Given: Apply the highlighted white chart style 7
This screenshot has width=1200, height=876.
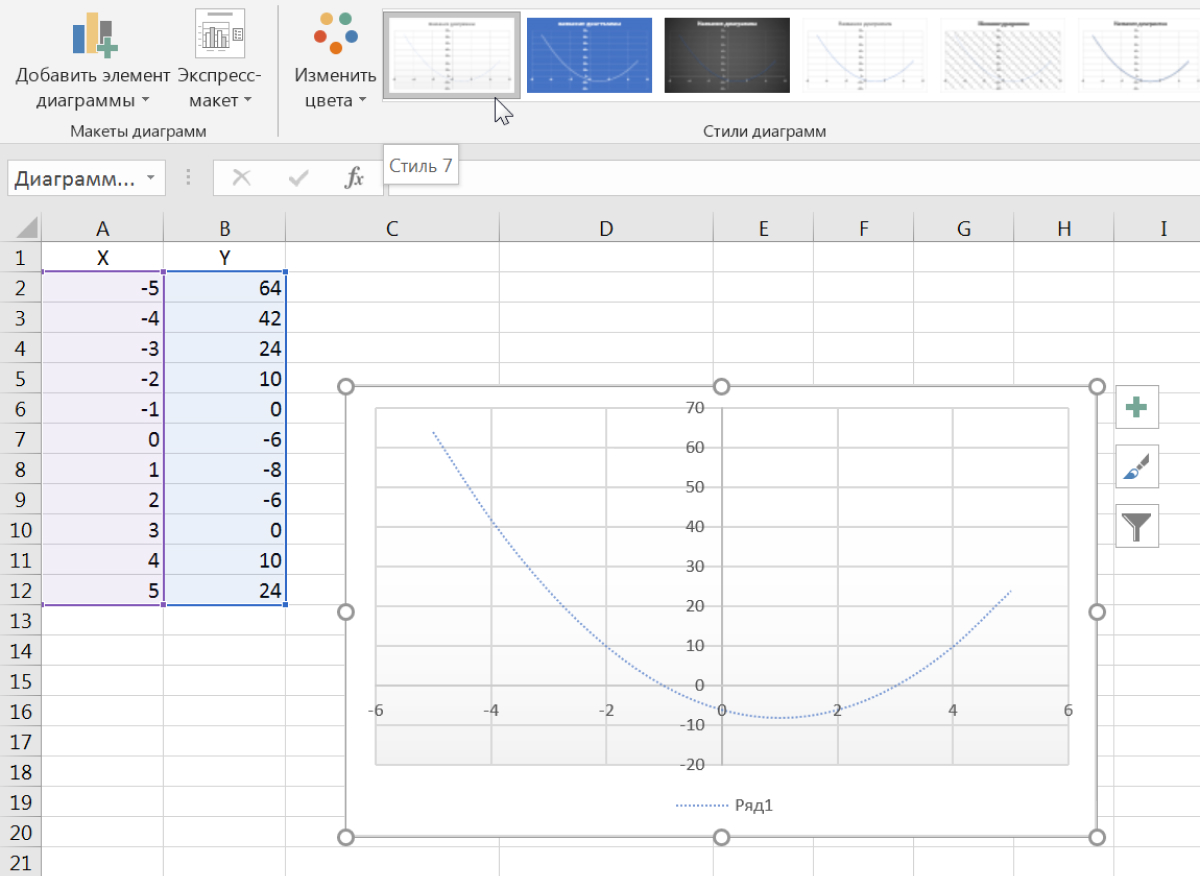Looking at the screenshot, I should (452, 55).
